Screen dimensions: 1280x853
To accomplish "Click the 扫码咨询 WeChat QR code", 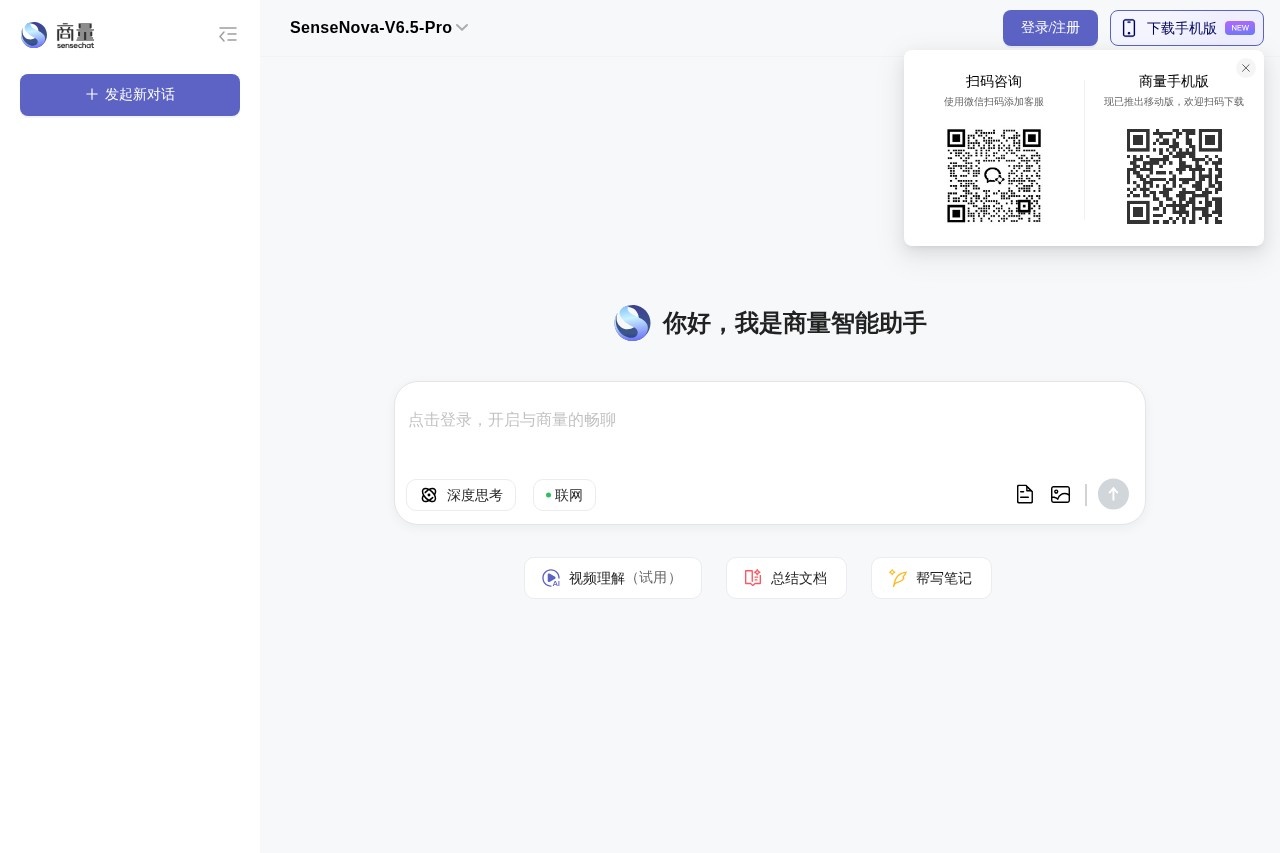I will pos(994,176).
